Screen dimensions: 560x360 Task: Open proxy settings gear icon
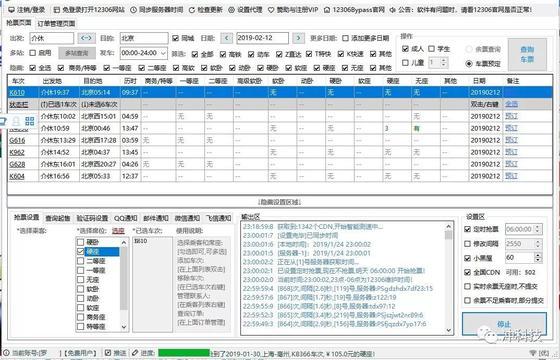pyautogui.click(x=231, y=10)
